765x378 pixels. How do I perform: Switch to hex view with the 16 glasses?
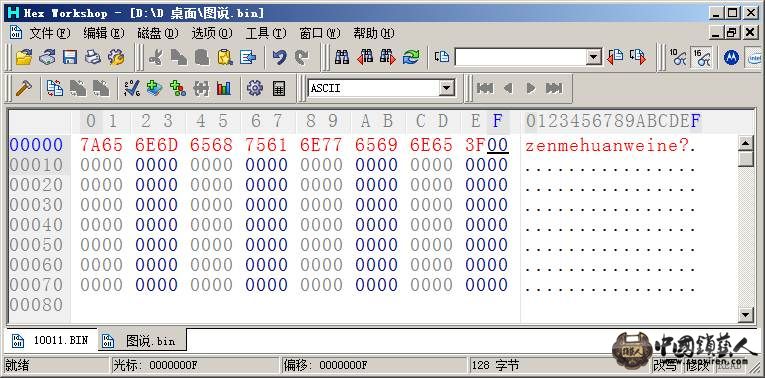pyautogui.click(x=702, y=58)
